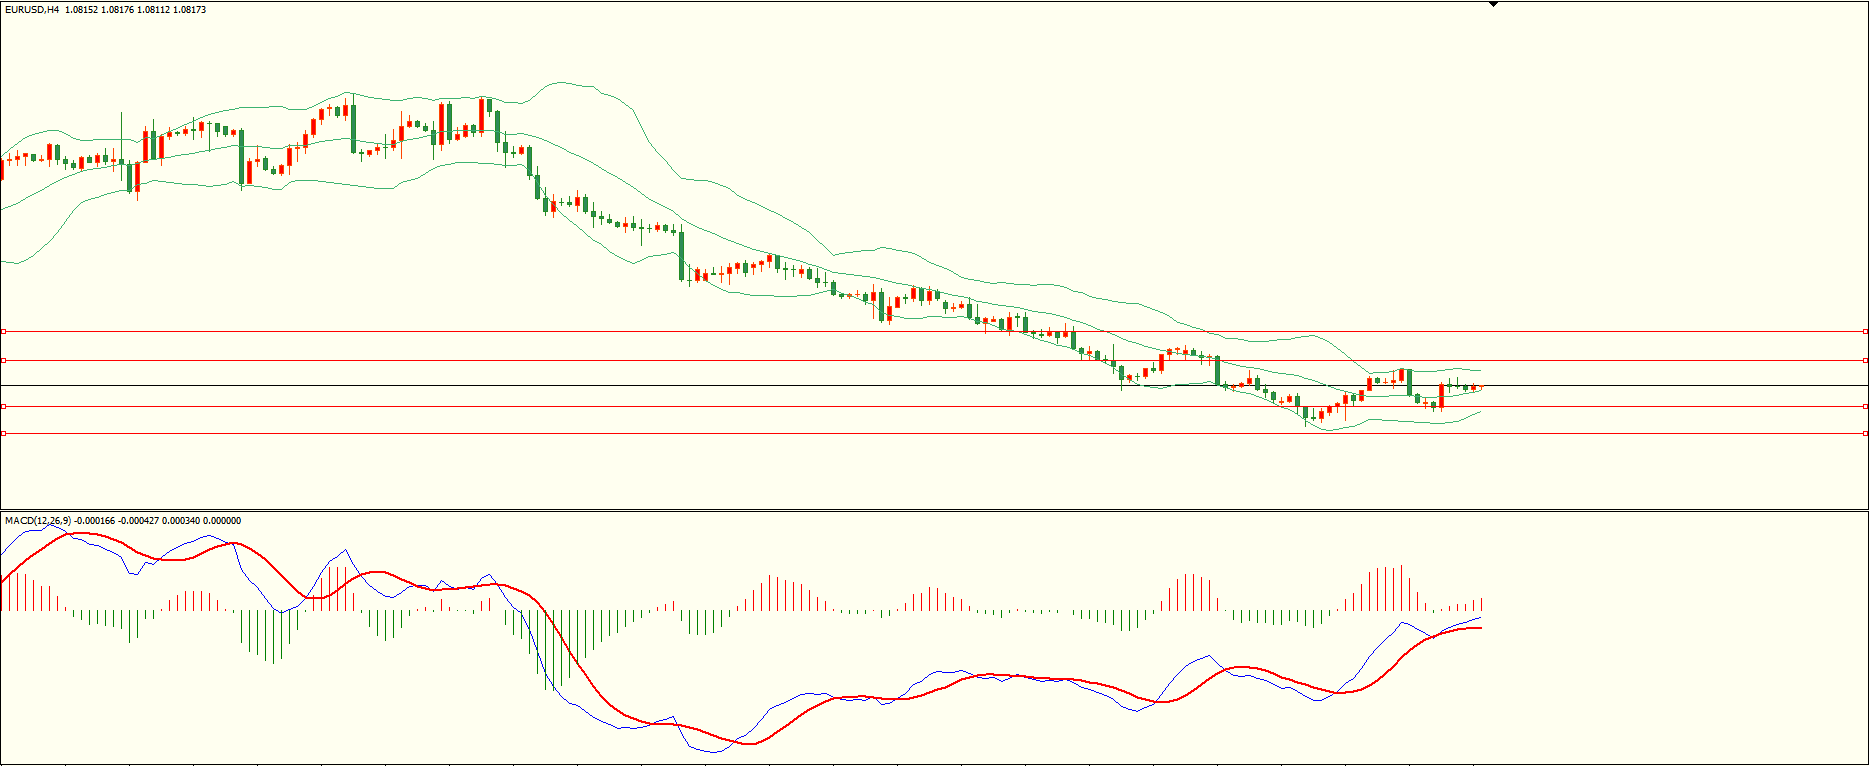Select left handle of uppermost red horizontal line
Viewport: 1869px width, 766px height.
coord(3,331)
